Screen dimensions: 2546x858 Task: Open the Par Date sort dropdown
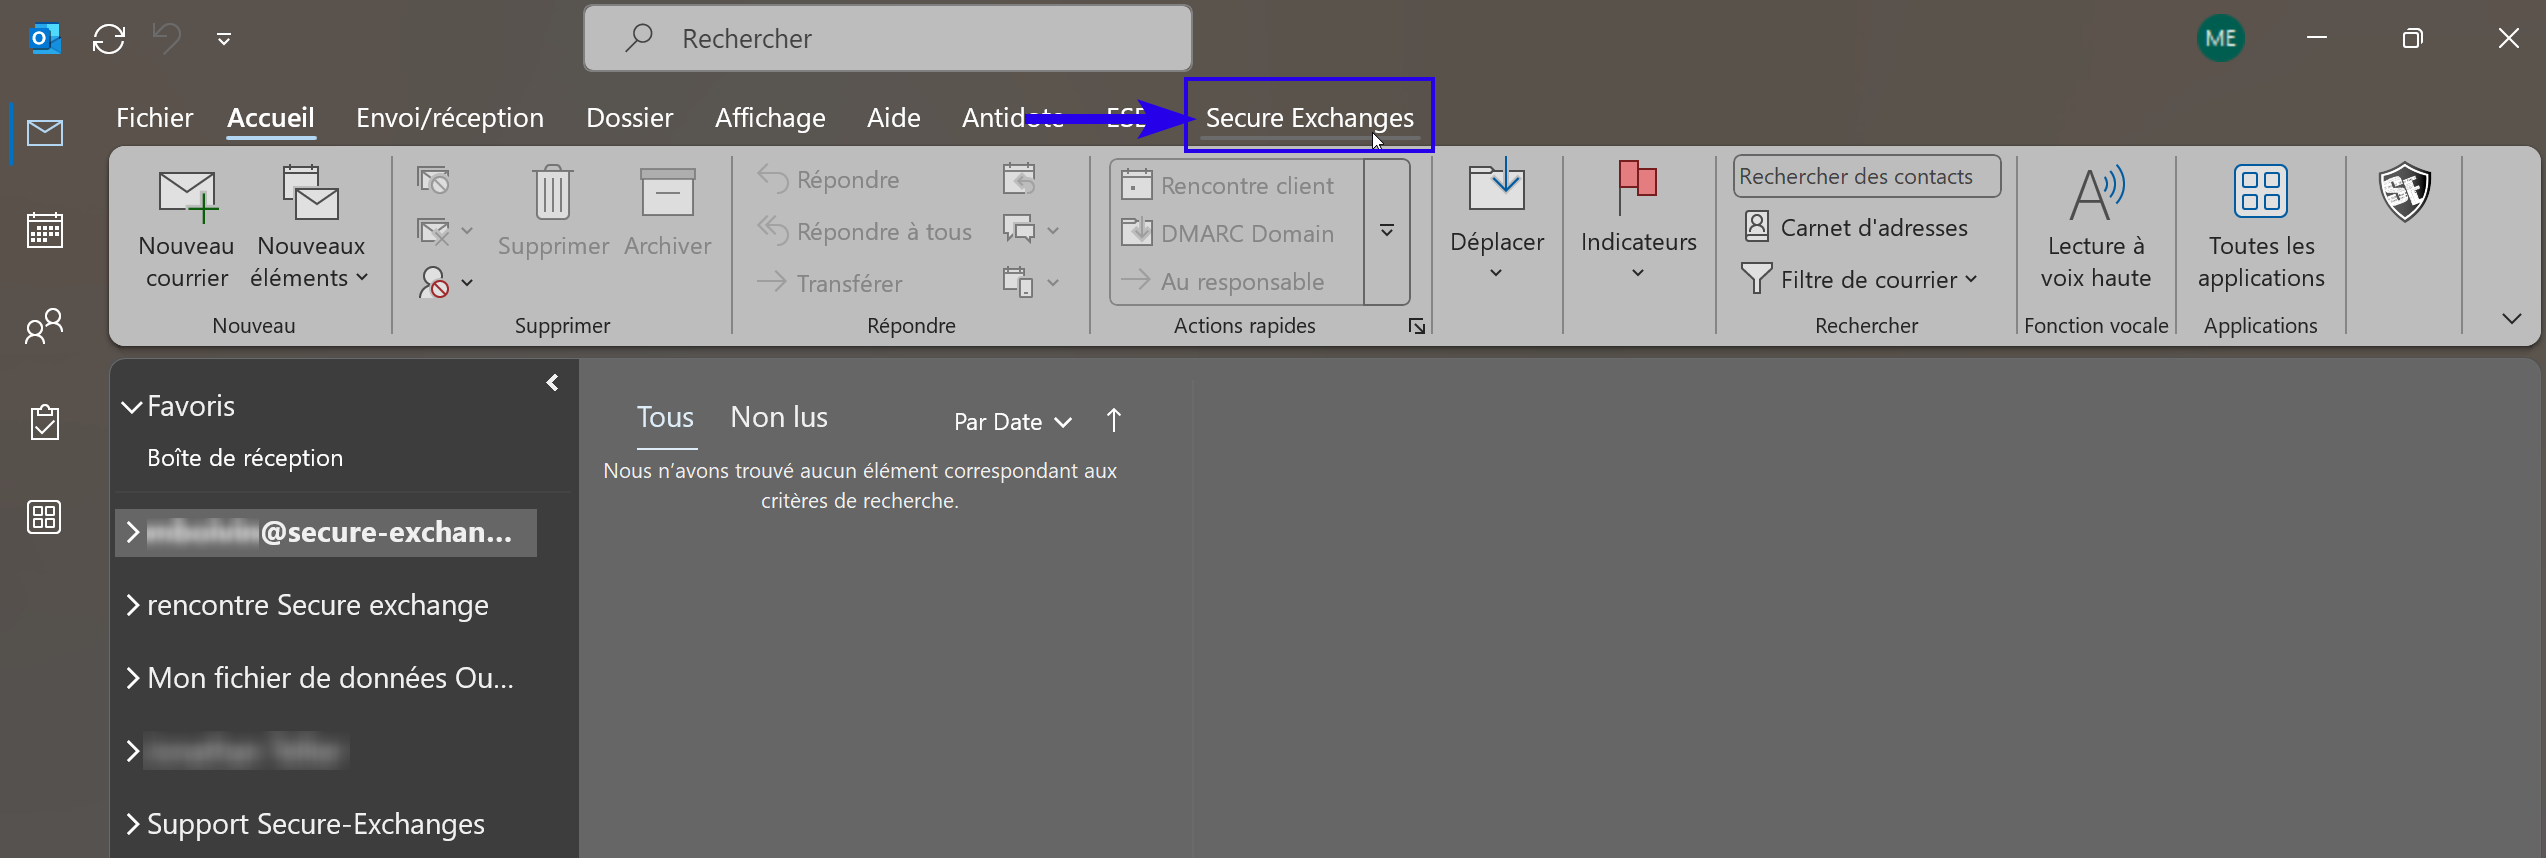point(1013,422)
